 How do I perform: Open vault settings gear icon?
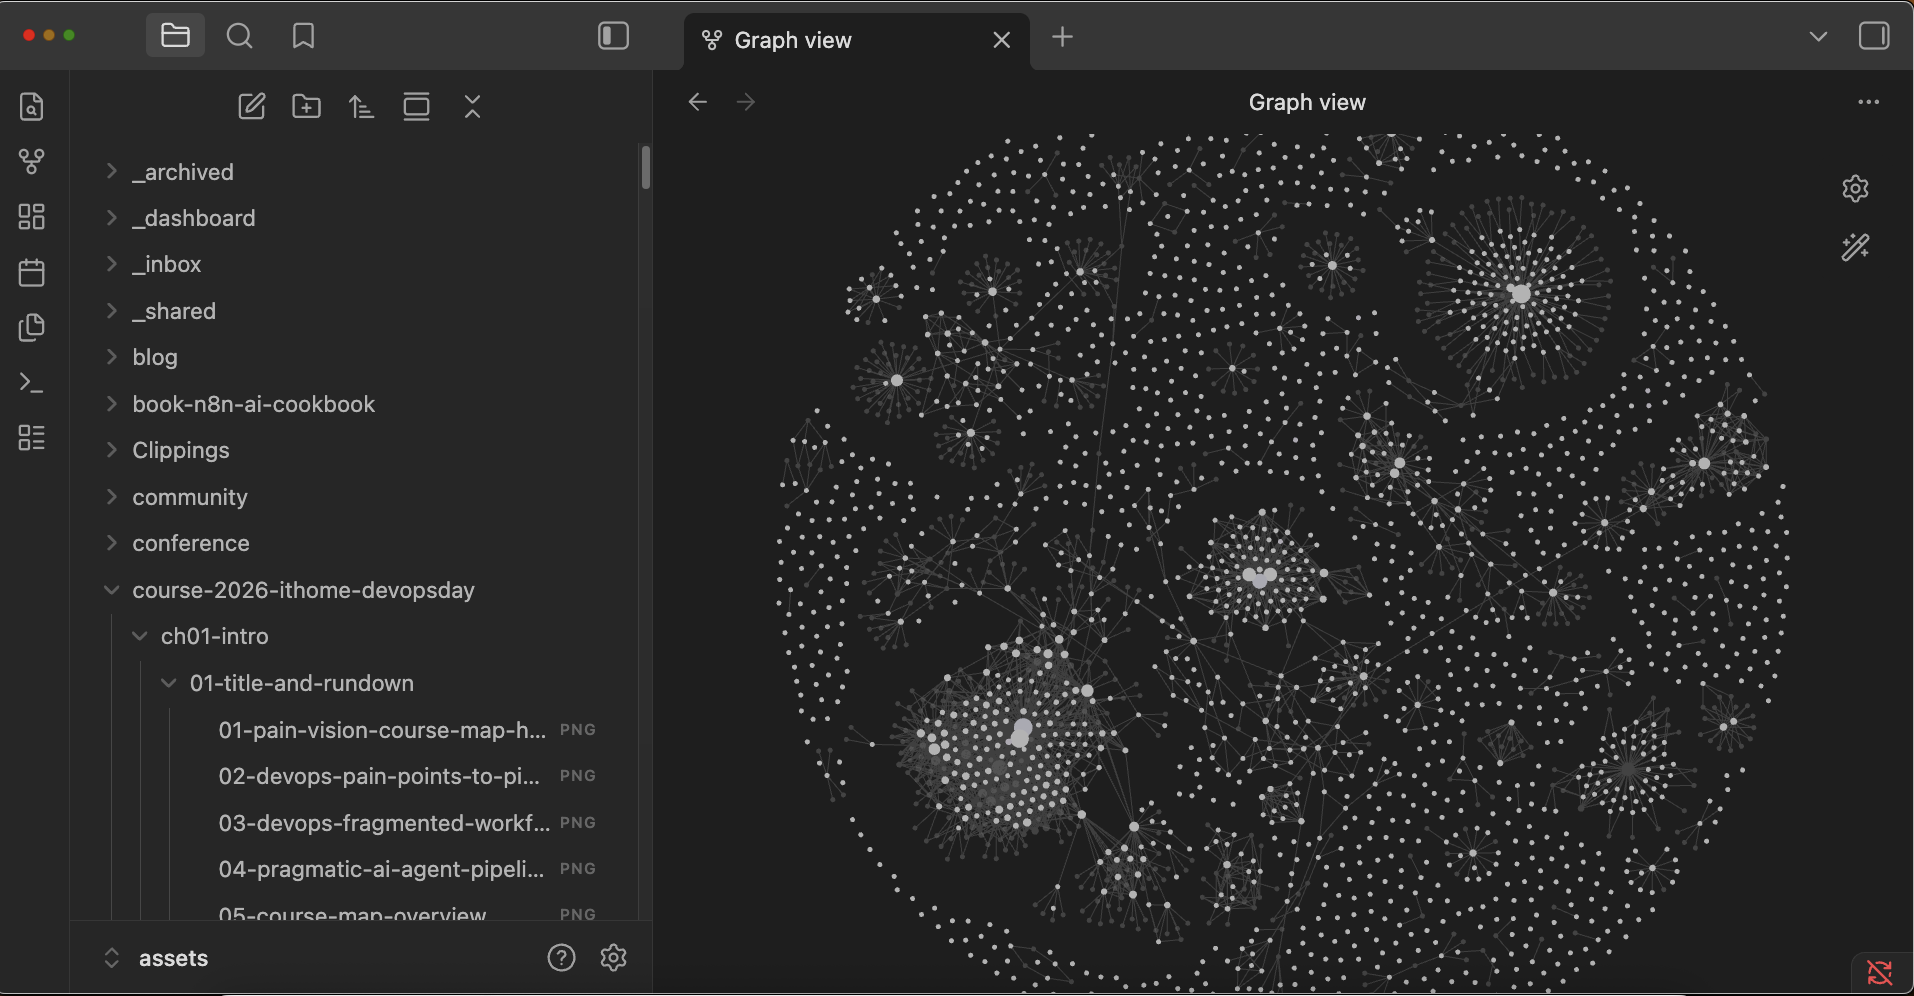(614, 958)
